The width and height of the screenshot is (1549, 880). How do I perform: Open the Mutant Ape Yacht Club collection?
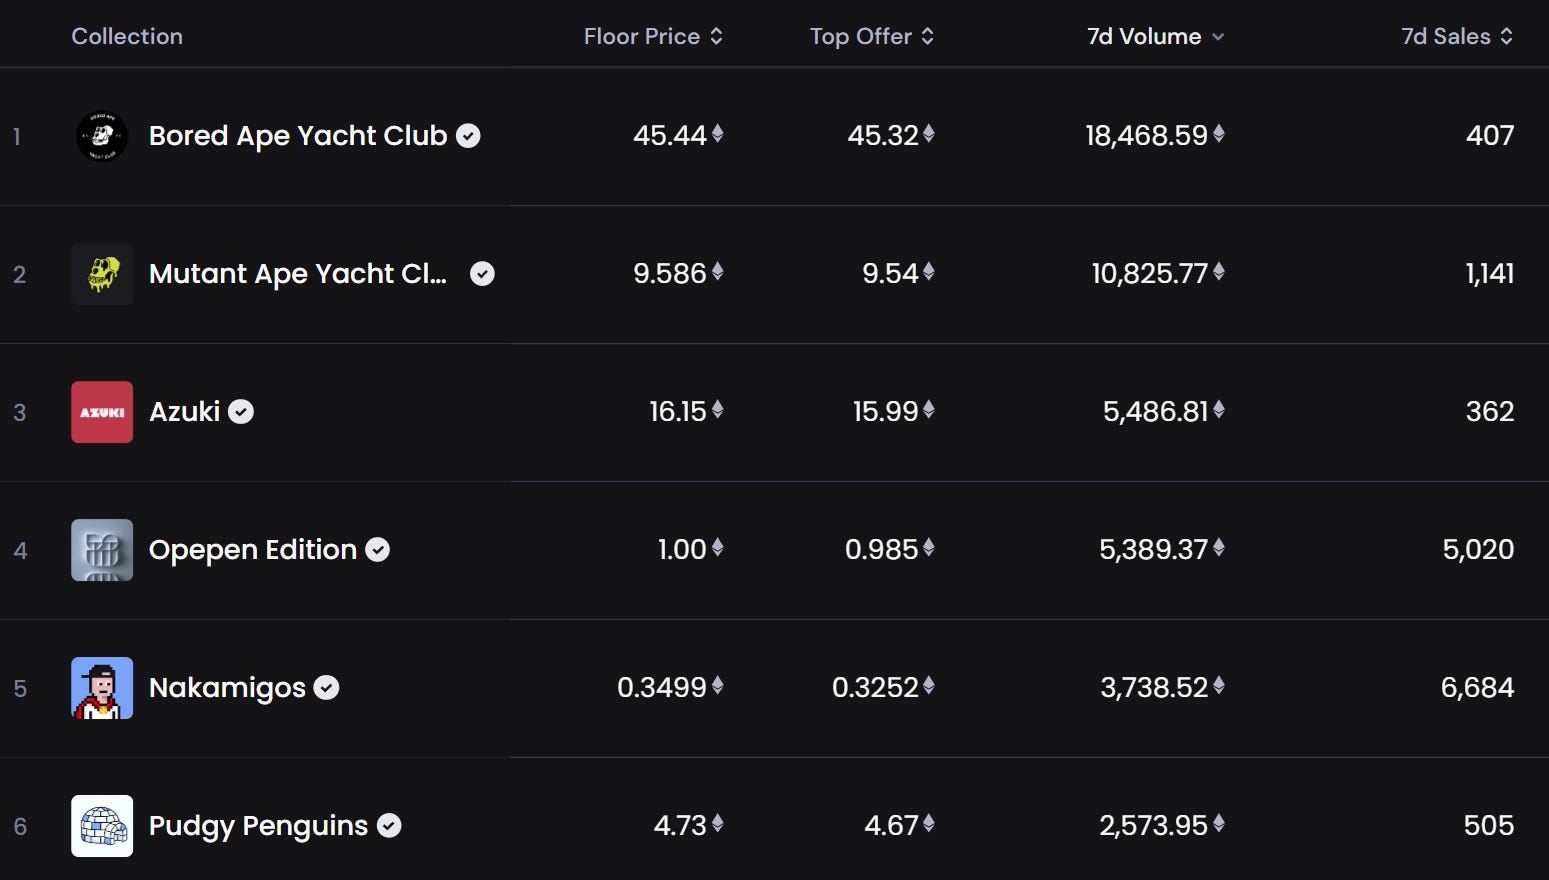297,274
